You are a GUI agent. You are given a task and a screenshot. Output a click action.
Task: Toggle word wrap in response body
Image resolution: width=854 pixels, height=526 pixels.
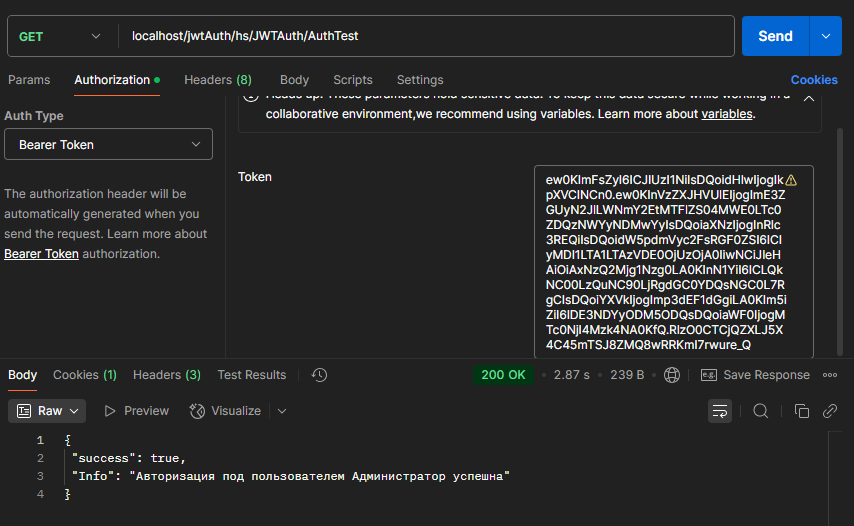pyautogui.click(x=719, y=411)
